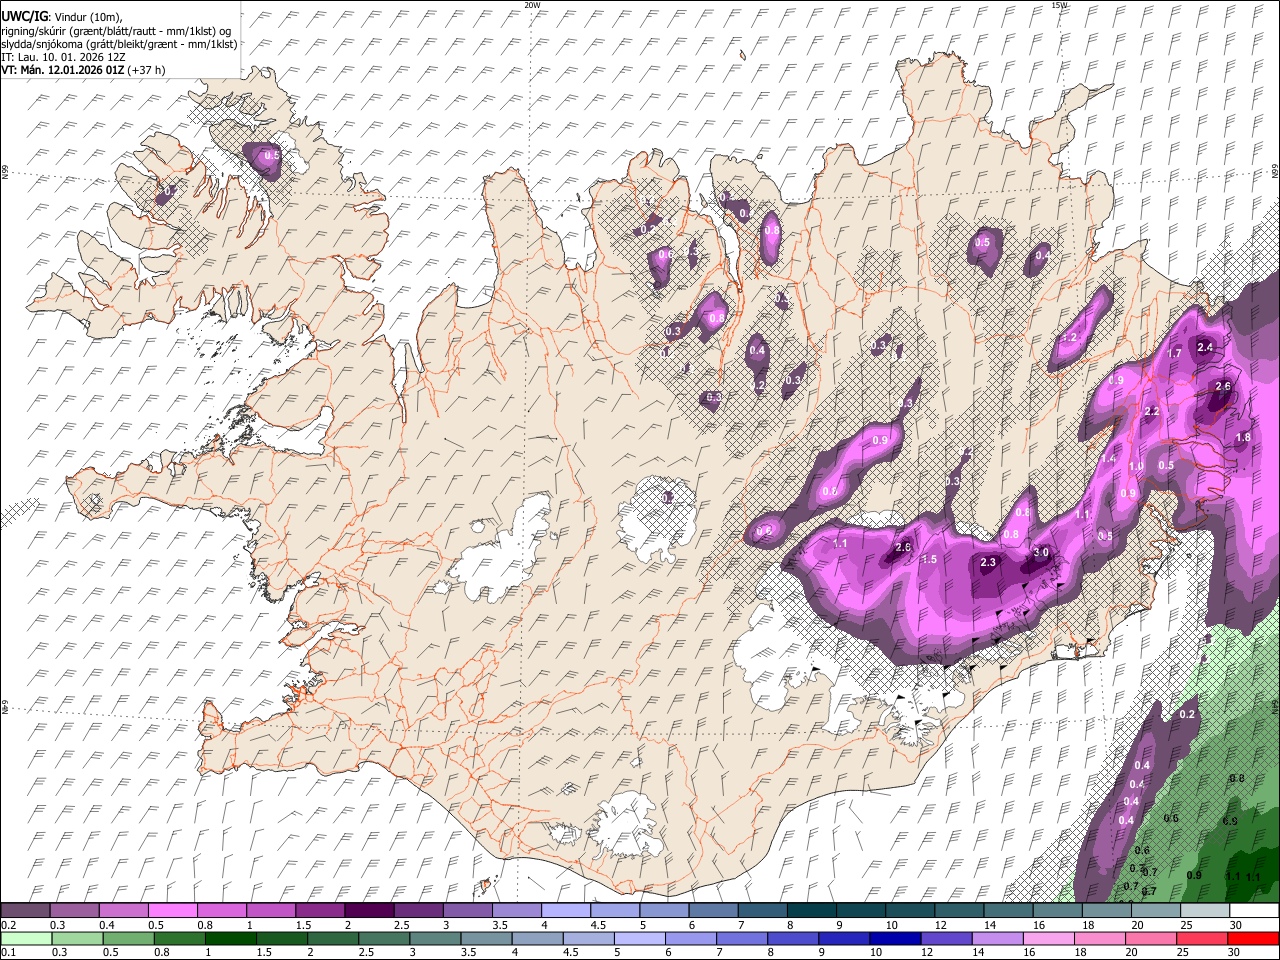The image size is (1280, 960).
Task: Click the 2.3 precipitation value on the map
Action: coord(988,563)
